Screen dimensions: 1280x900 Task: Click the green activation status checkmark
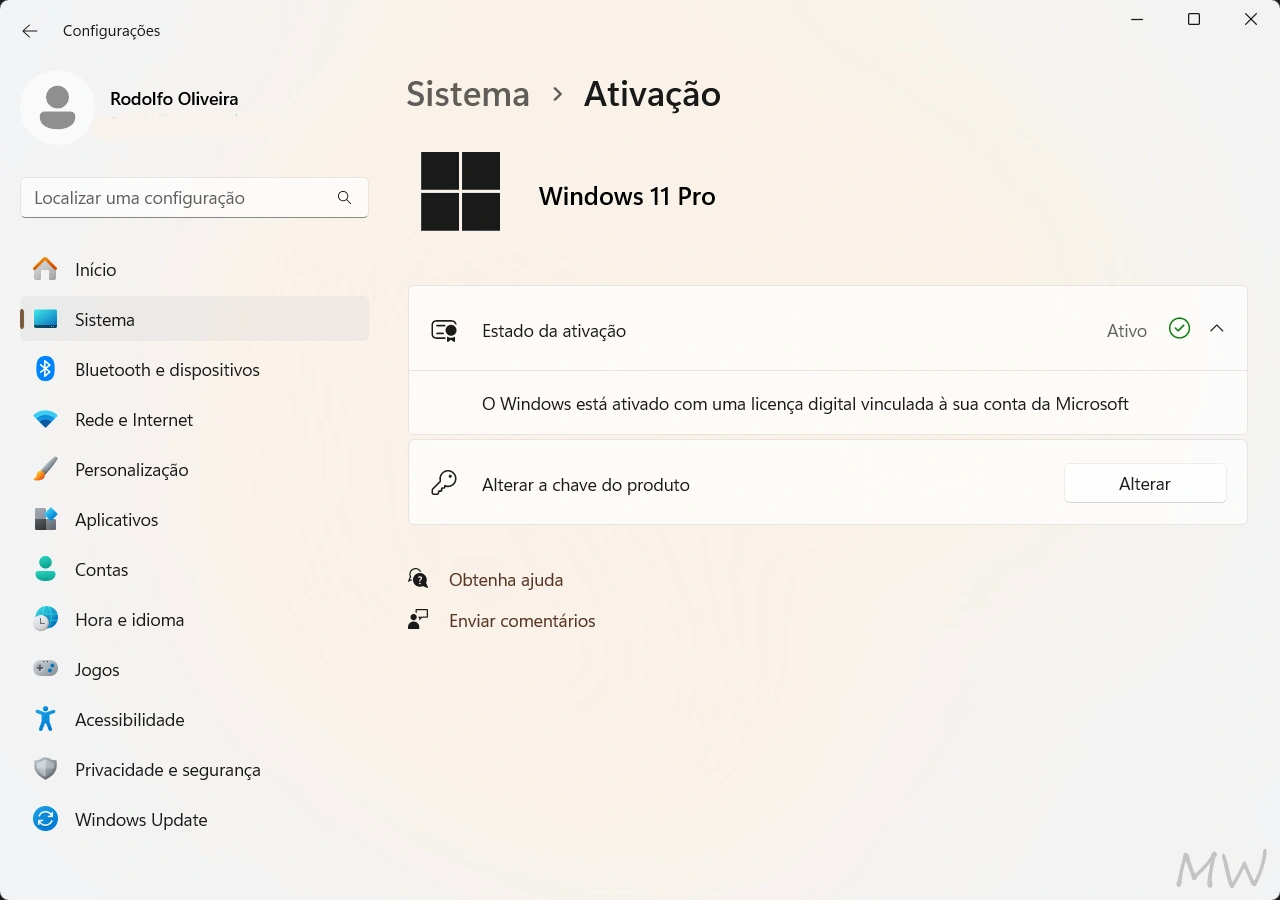click(1179, 328)
